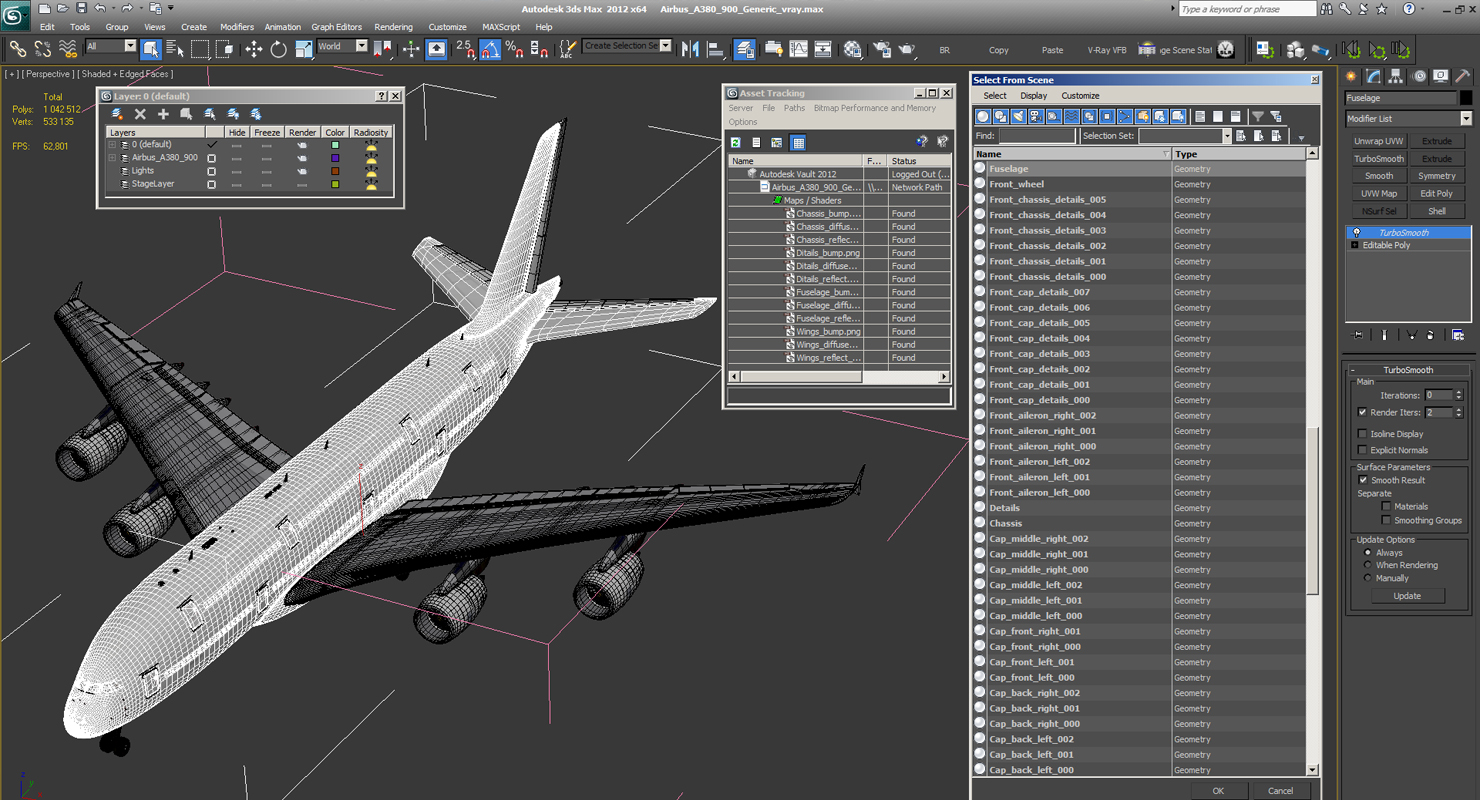Screen dimensions: 1480x800
Task: Enable the Isoline Display checkbox
Action: (1363, 434)
